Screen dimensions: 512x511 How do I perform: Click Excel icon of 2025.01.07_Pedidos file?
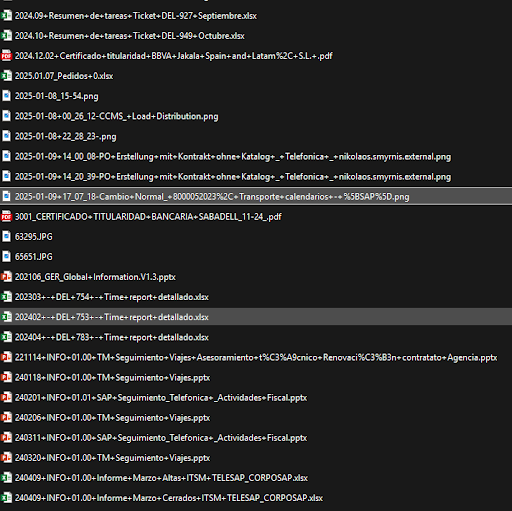6,76
